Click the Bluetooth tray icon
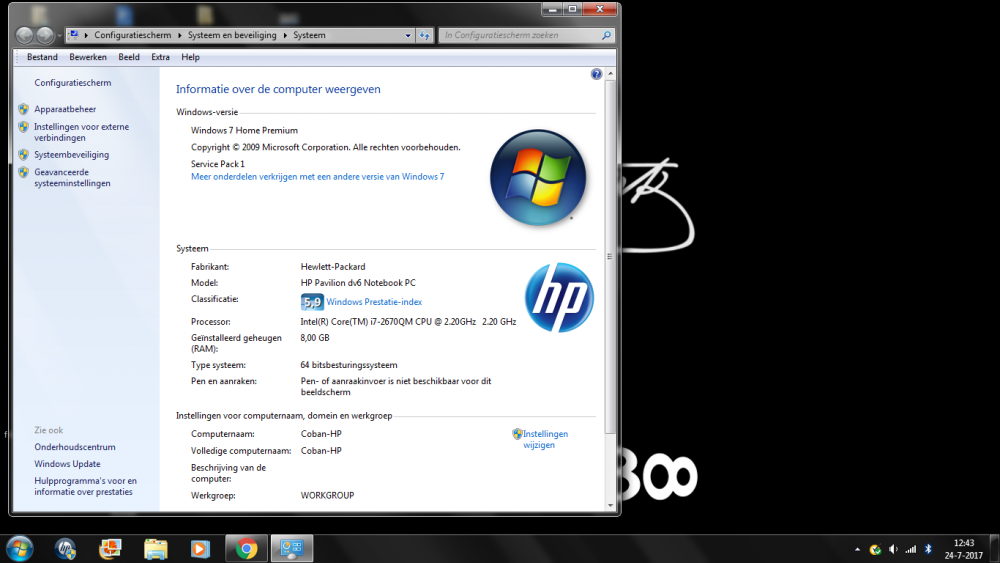The height and width of the screenshot is (563, 1000). point(929,549)
